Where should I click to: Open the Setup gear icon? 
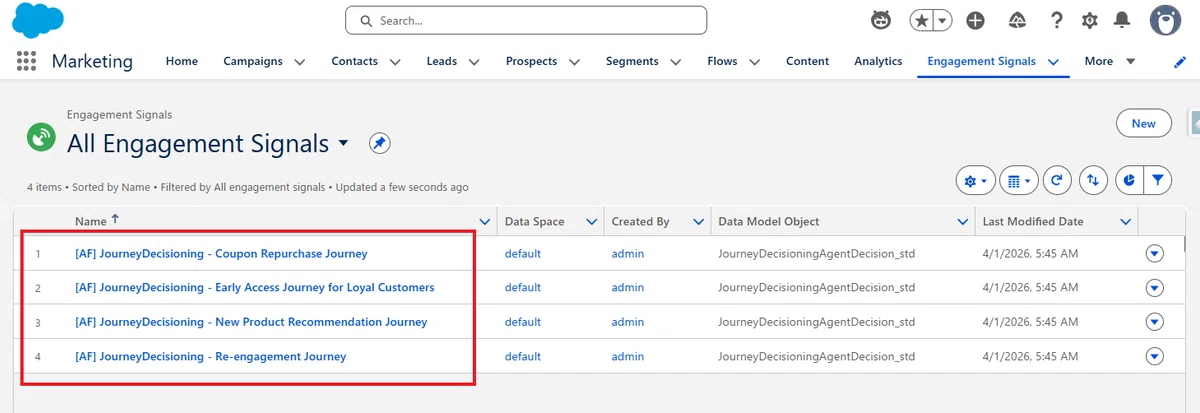click(x=1089, y=20)
